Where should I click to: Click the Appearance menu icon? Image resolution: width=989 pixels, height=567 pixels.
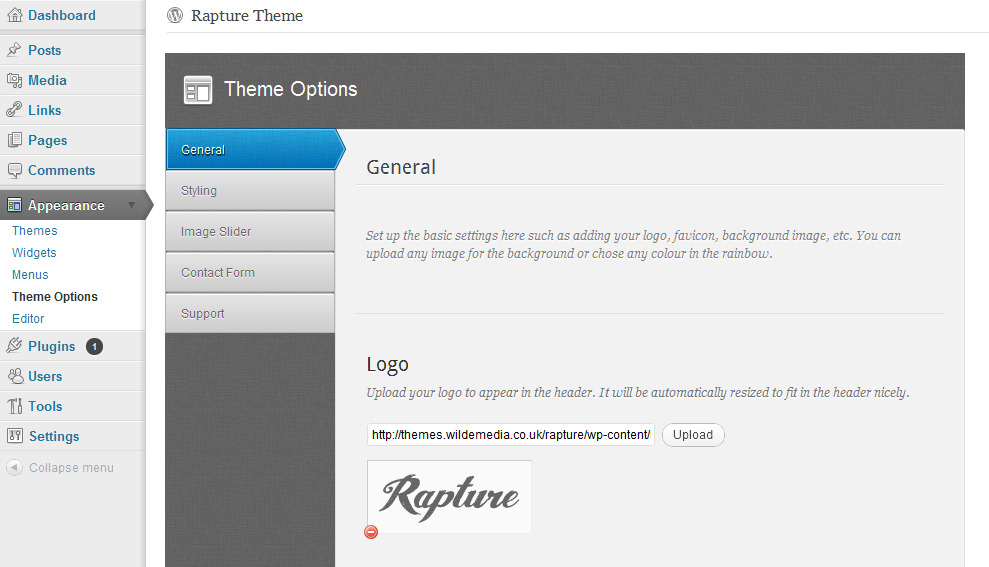[14, 205]
